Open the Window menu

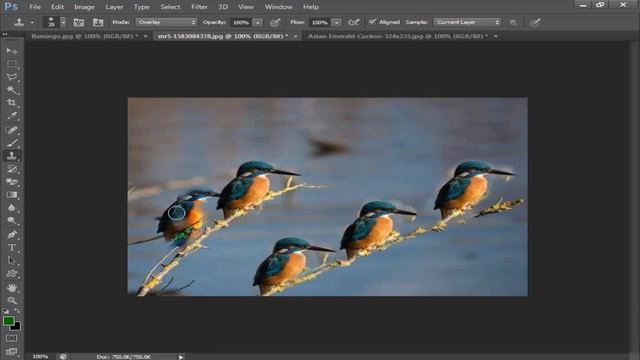(x=278, y=7)
